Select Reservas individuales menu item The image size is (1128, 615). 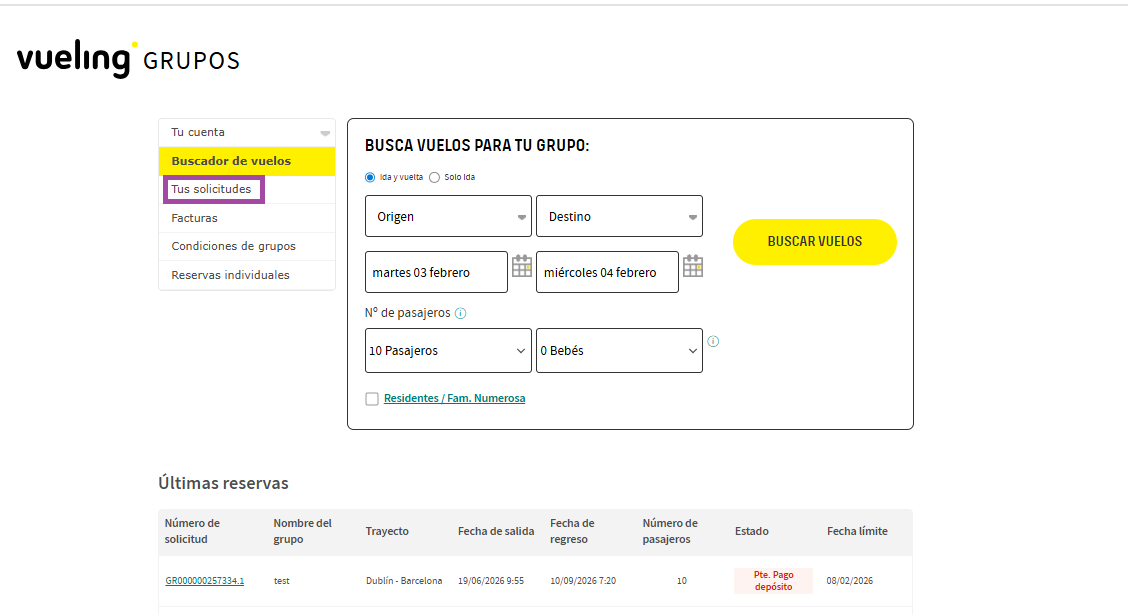pyautogui.click(x=230, y=275)
